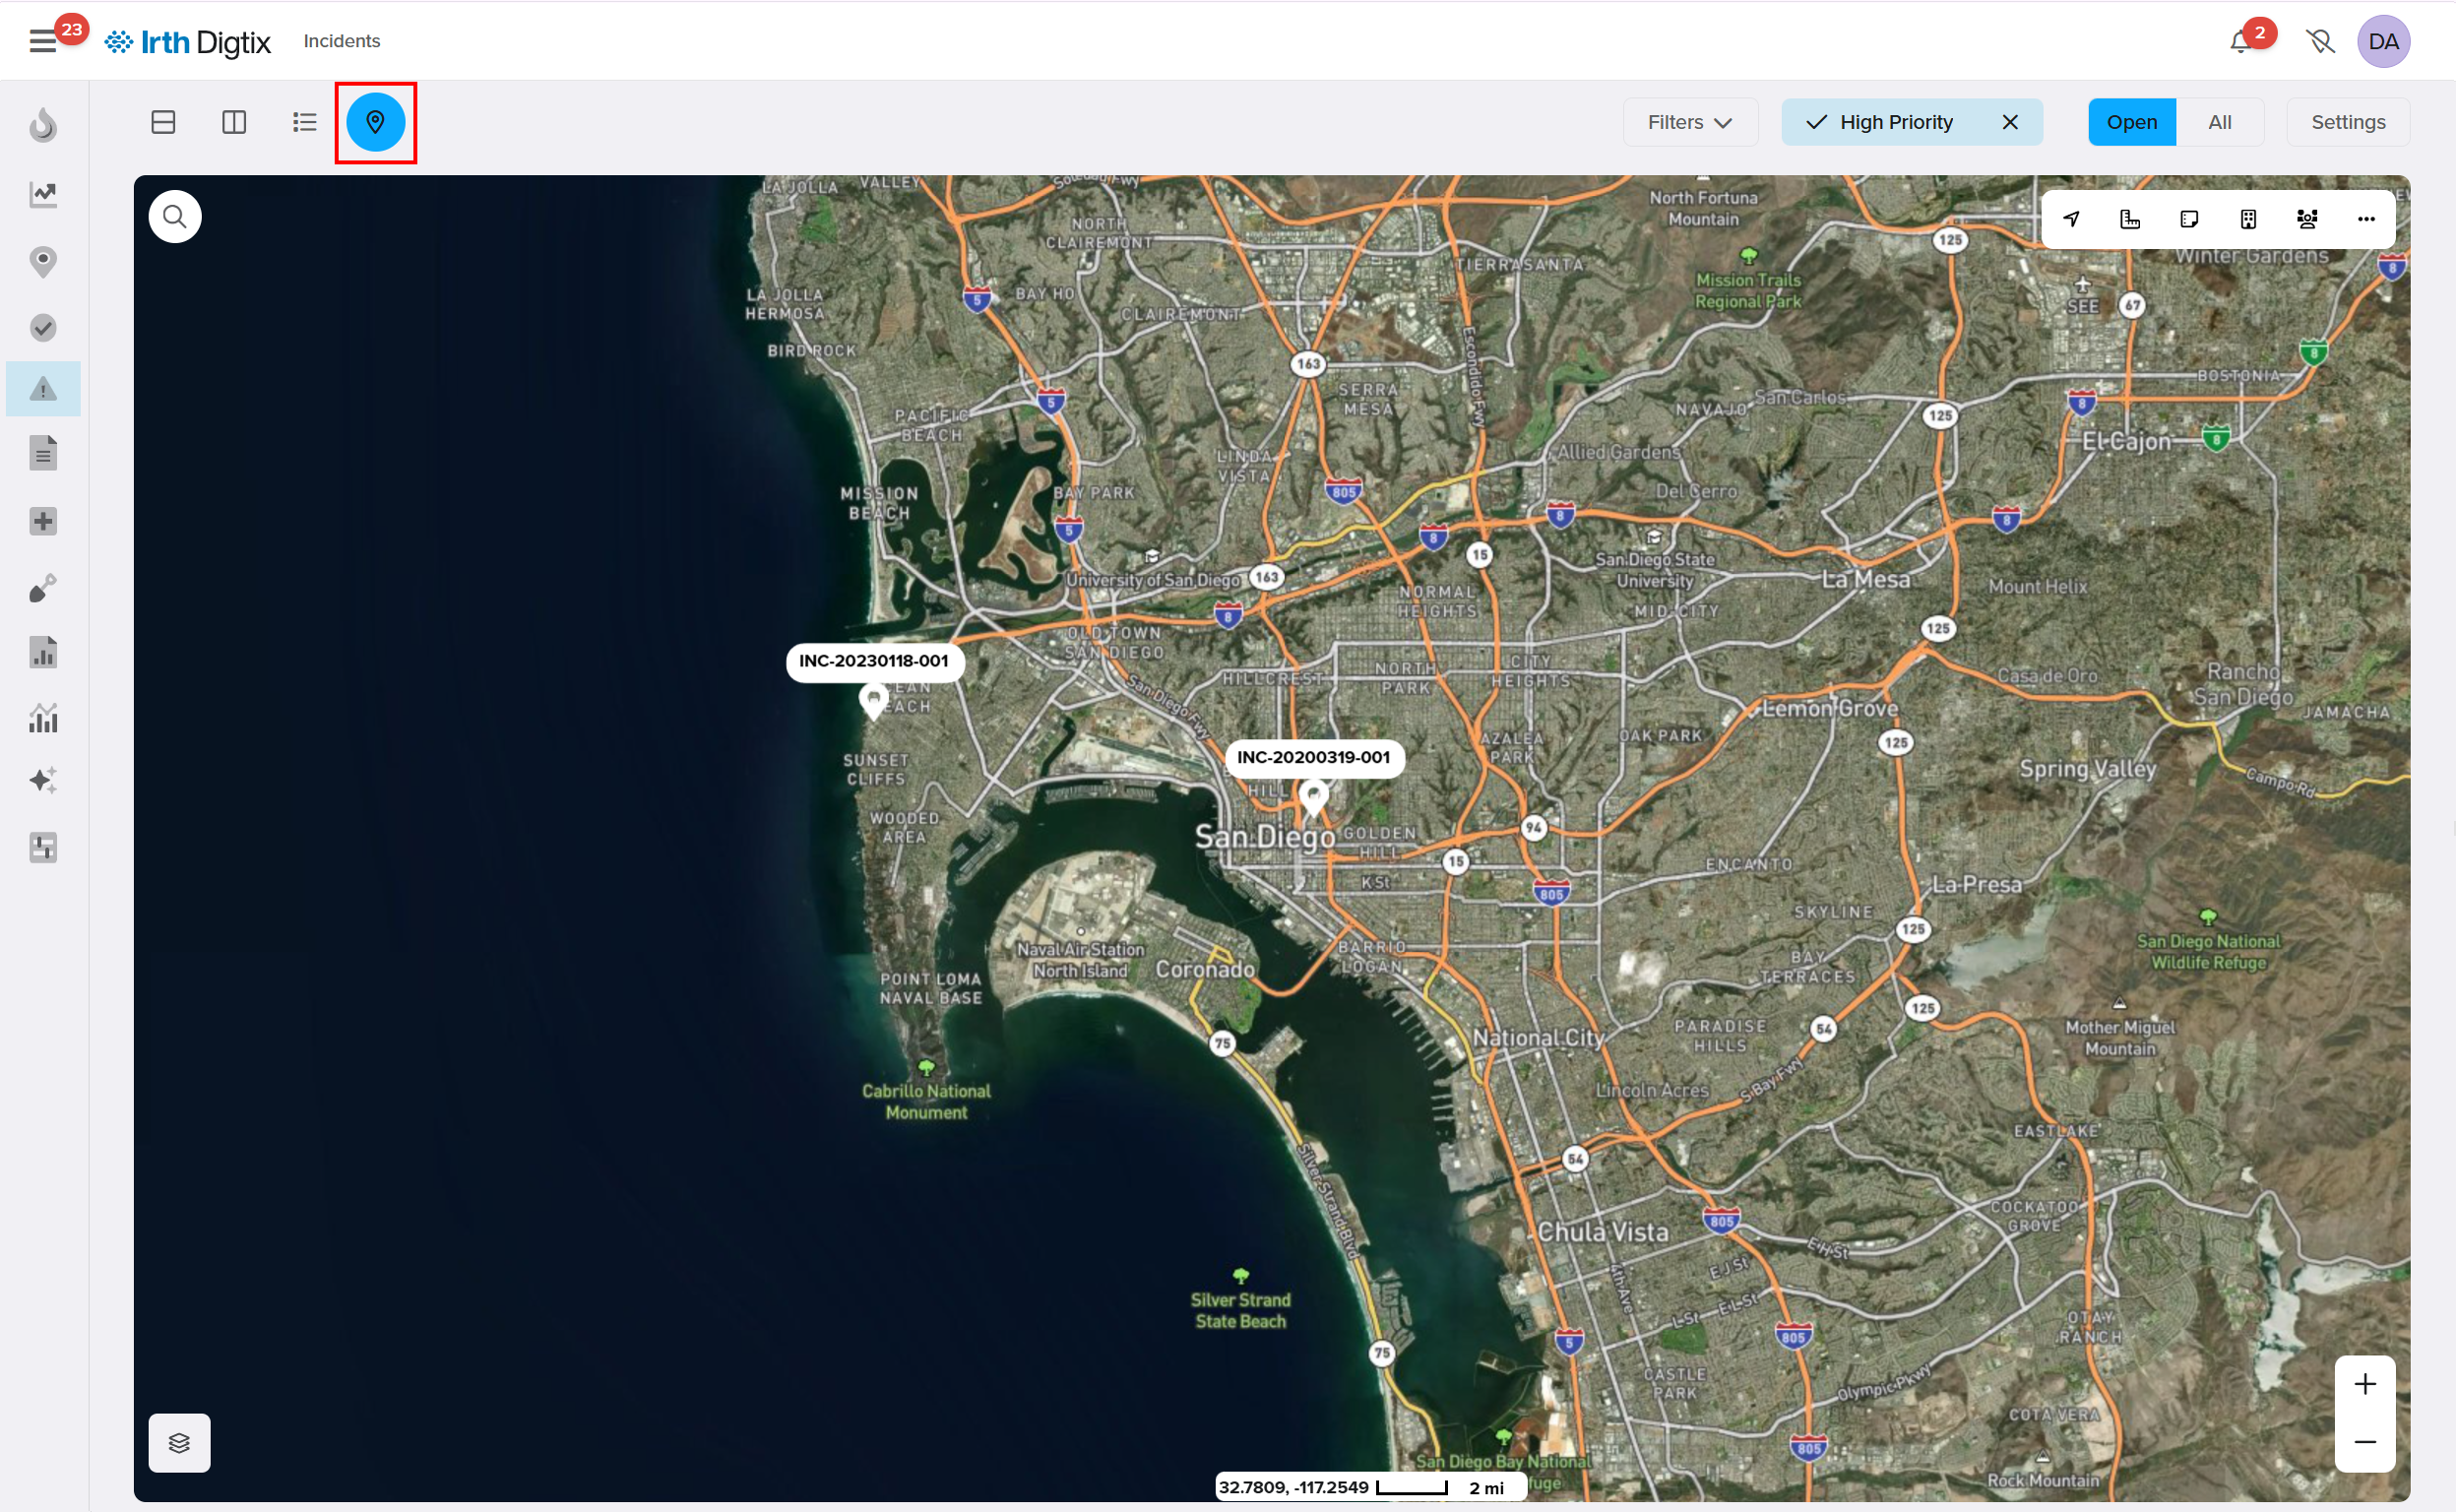The width and height of the screenshot is (2456, 1512).
Task: Open the notifications bell
Action: point(2240,42)
